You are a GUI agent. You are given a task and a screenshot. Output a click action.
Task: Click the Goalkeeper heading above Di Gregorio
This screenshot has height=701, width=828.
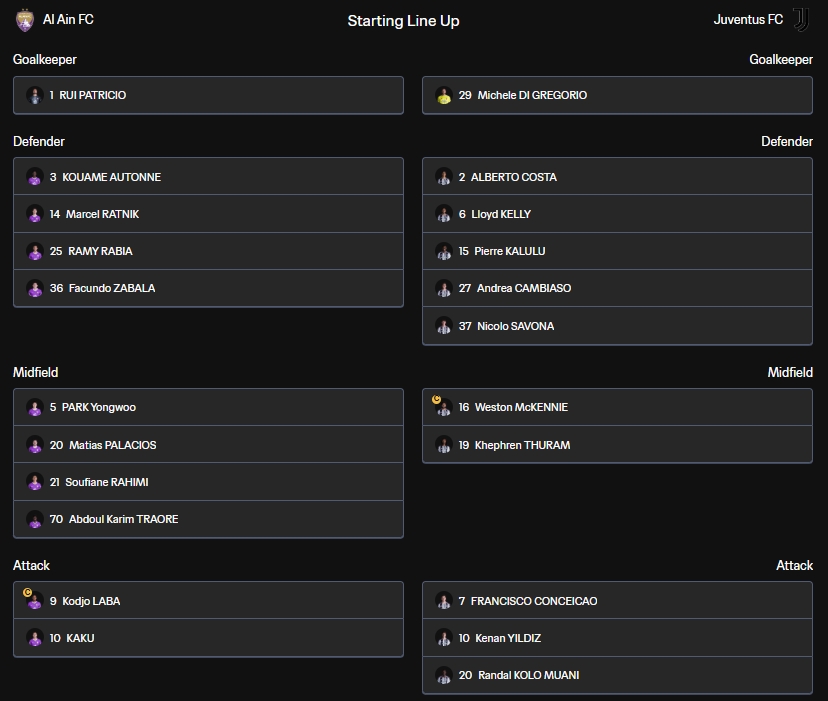(781, 59)
